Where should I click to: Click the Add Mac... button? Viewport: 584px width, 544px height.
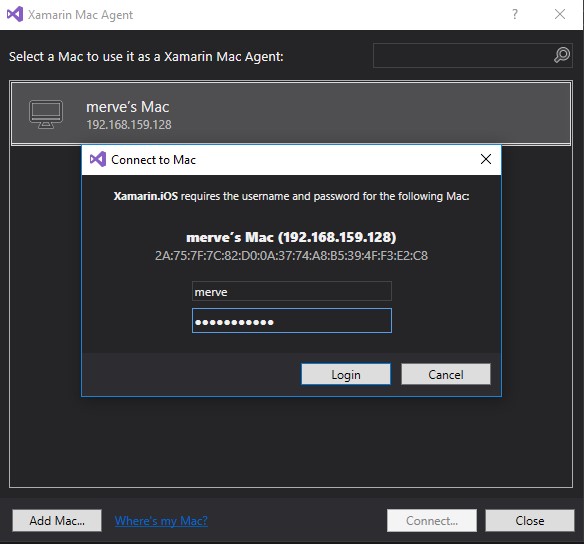click(x=57, y=520)
